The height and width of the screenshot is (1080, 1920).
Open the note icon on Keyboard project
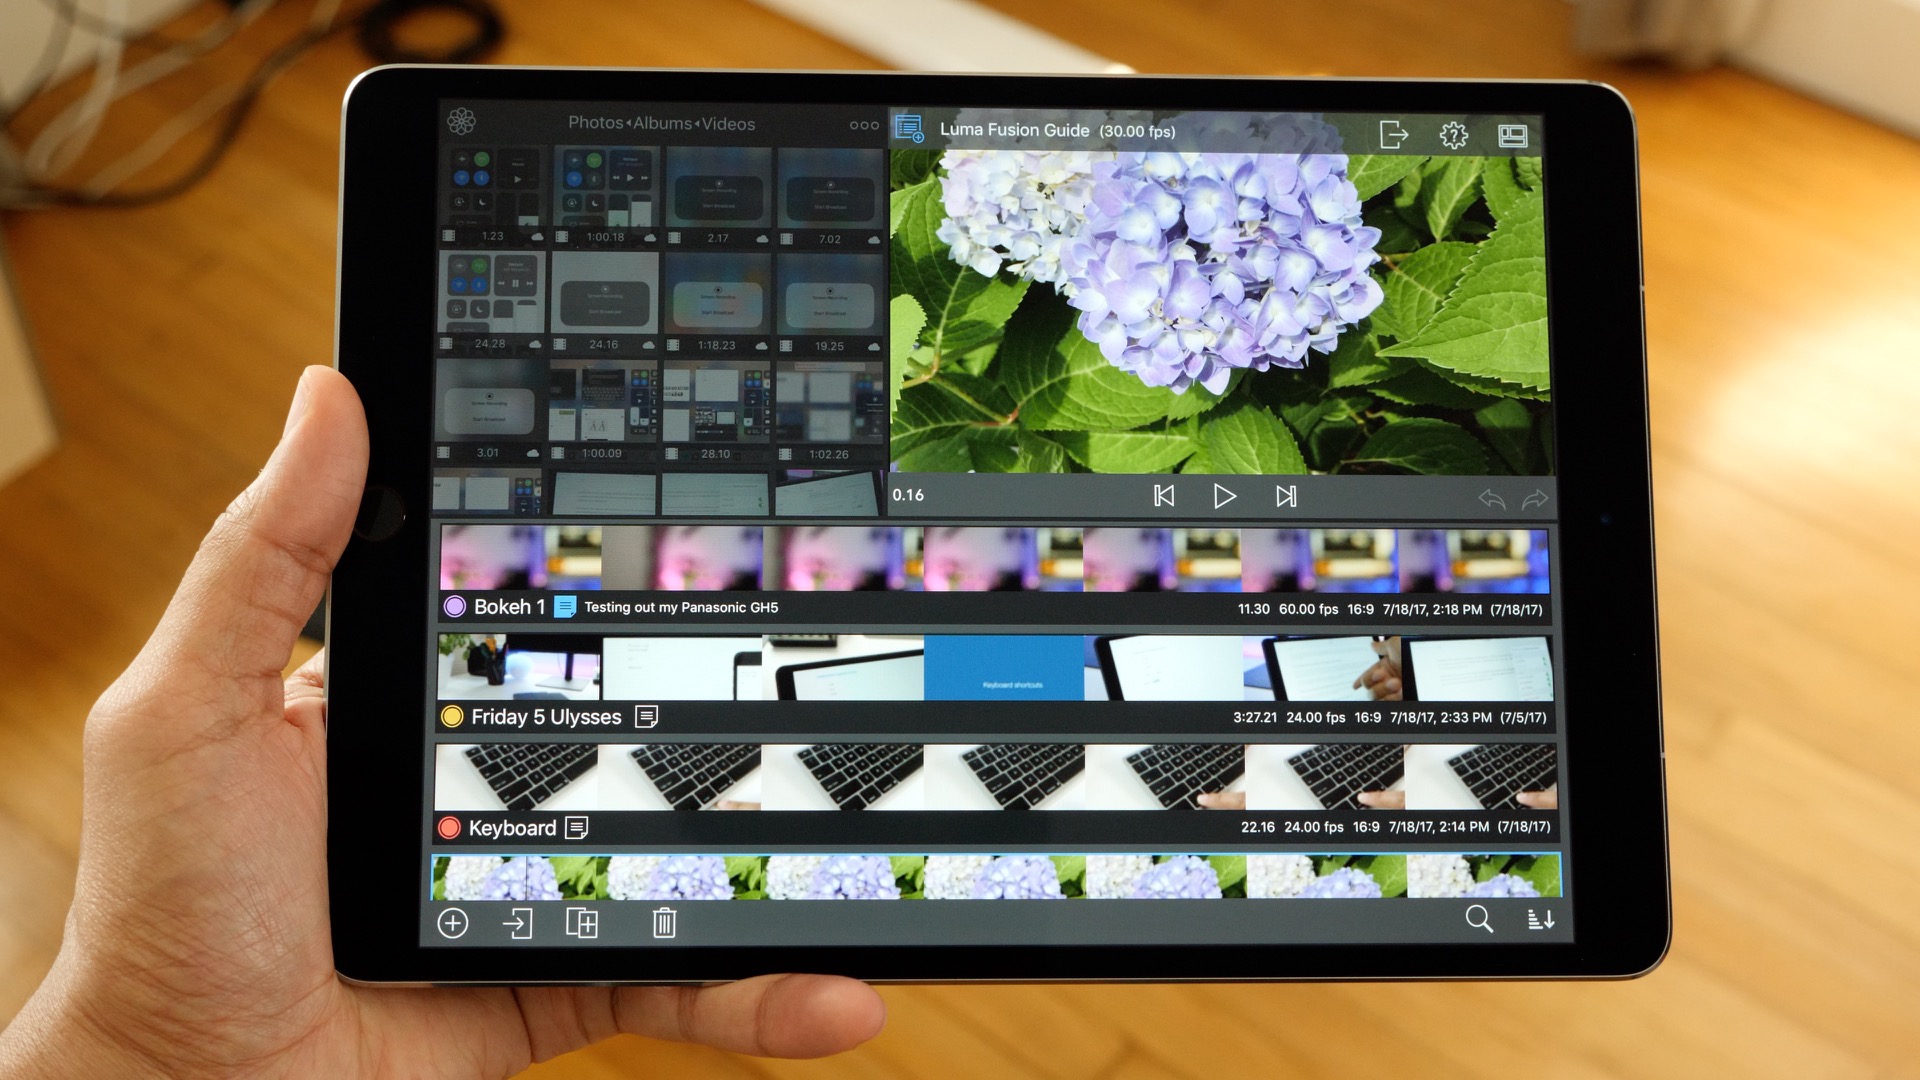coord(577,828)
